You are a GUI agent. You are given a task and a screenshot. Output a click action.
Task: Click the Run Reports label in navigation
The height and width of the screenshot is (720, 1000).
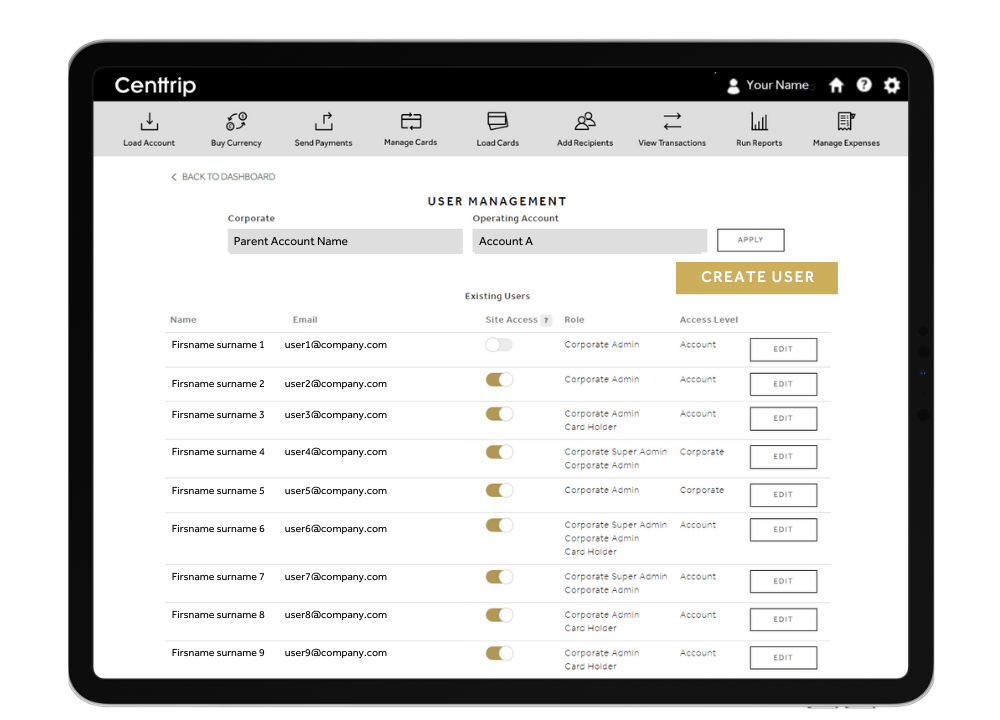click(x=759, y=143)
